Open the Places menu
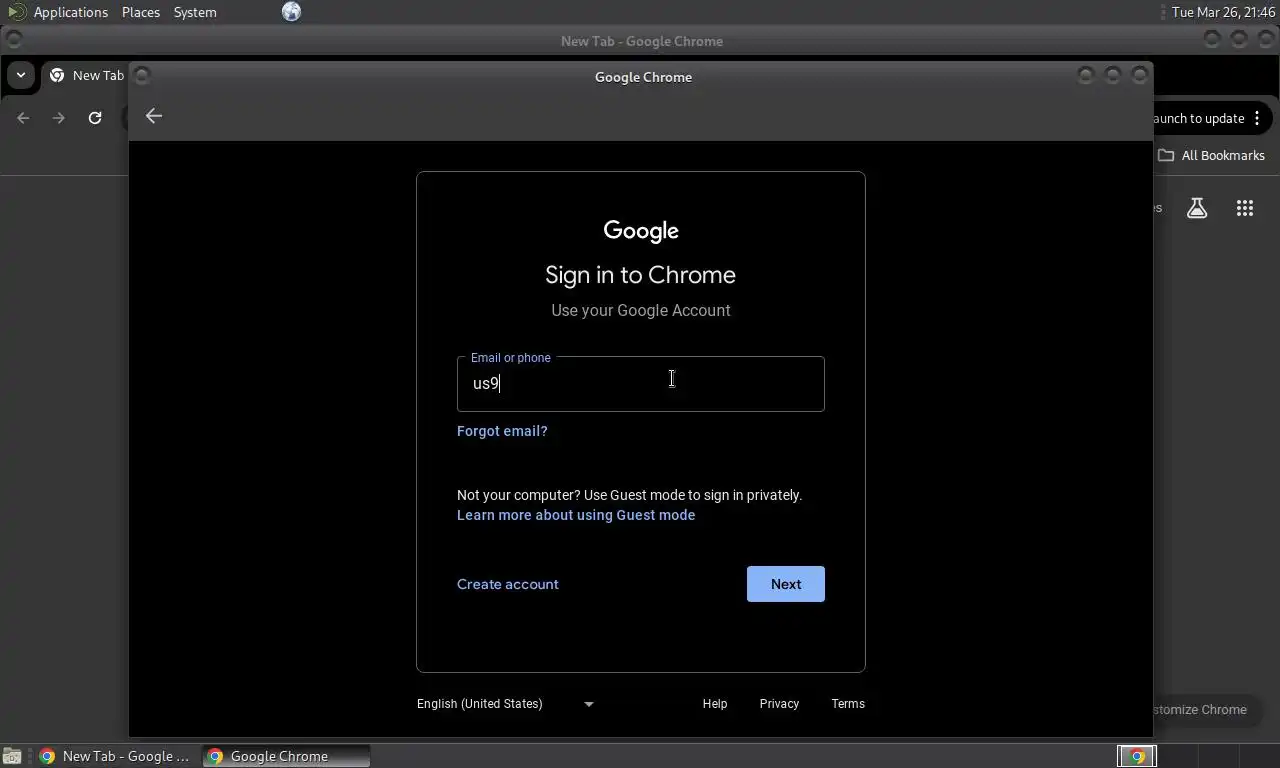 (141, 12)
